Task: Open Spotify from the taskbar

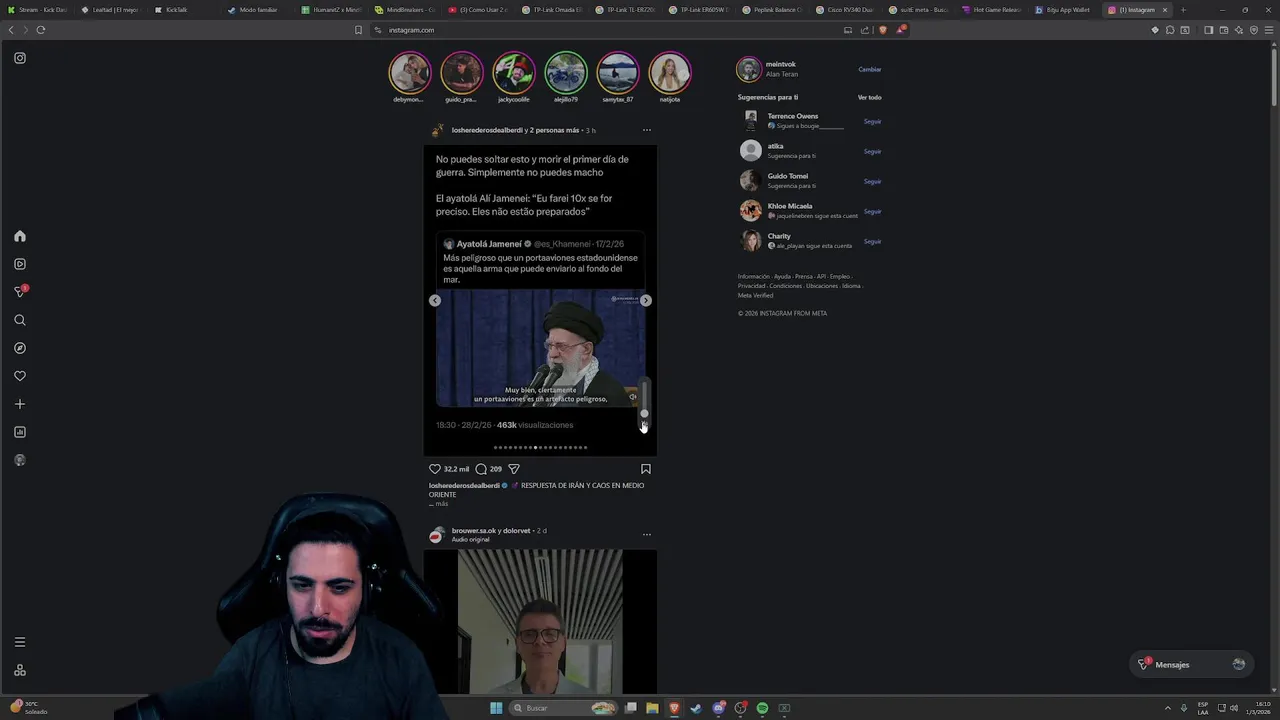Action: tap(762, 708)
